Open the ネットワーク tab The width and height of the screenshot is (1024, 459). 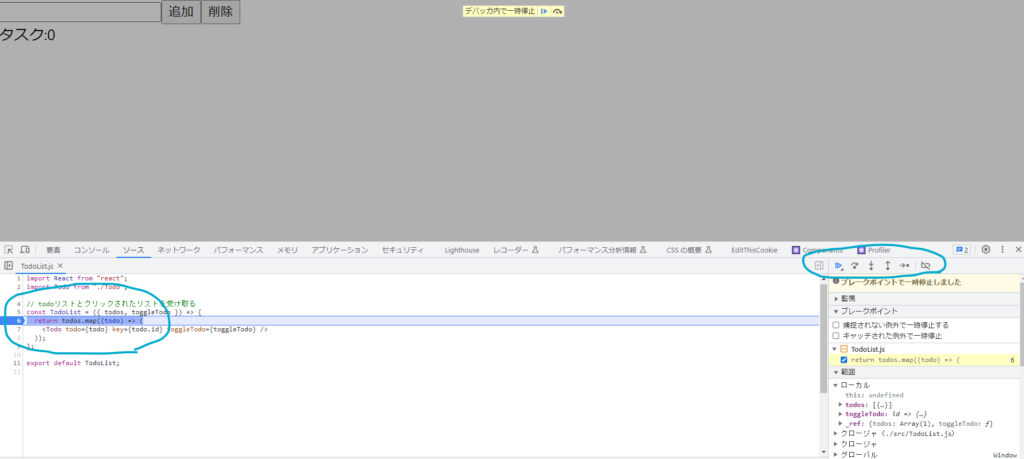(x=179, y=250)
